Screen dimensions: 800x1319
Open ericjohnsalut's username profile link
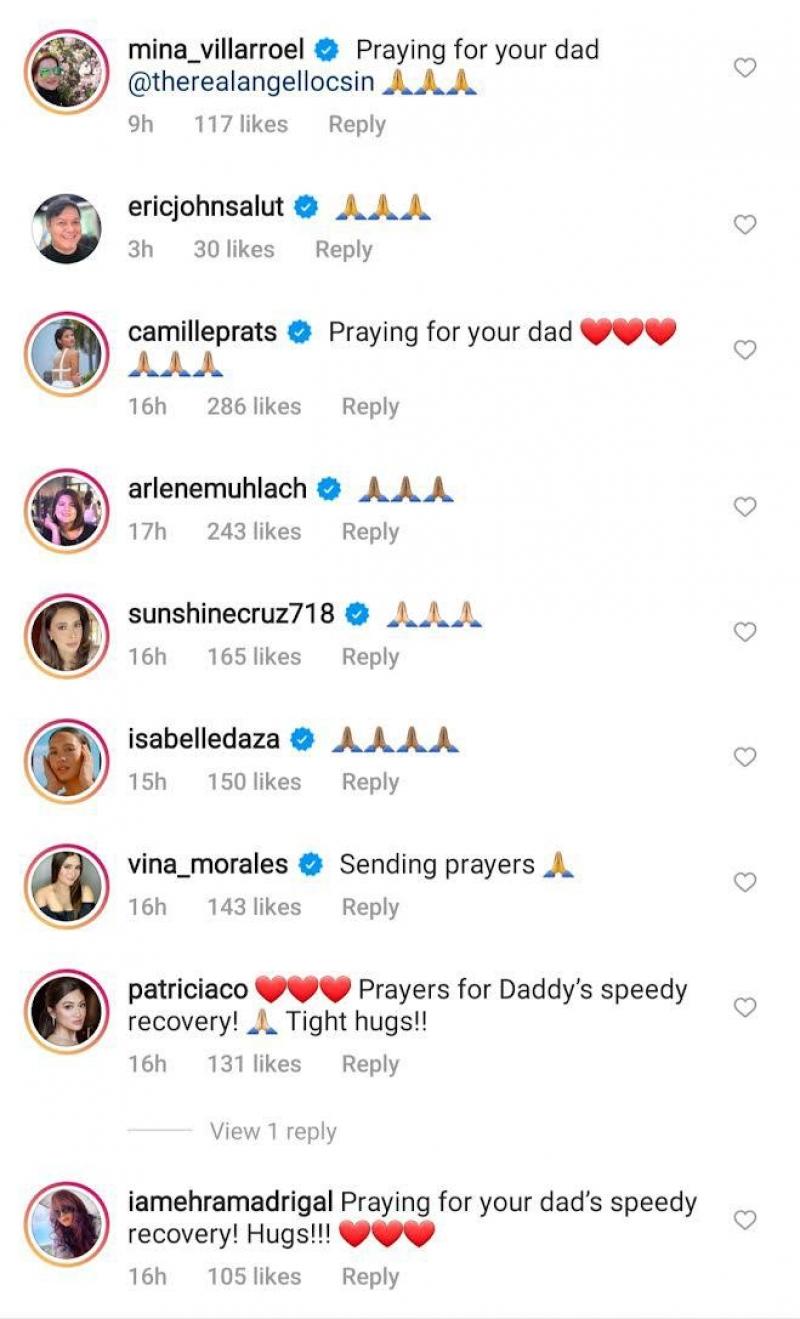206,207
